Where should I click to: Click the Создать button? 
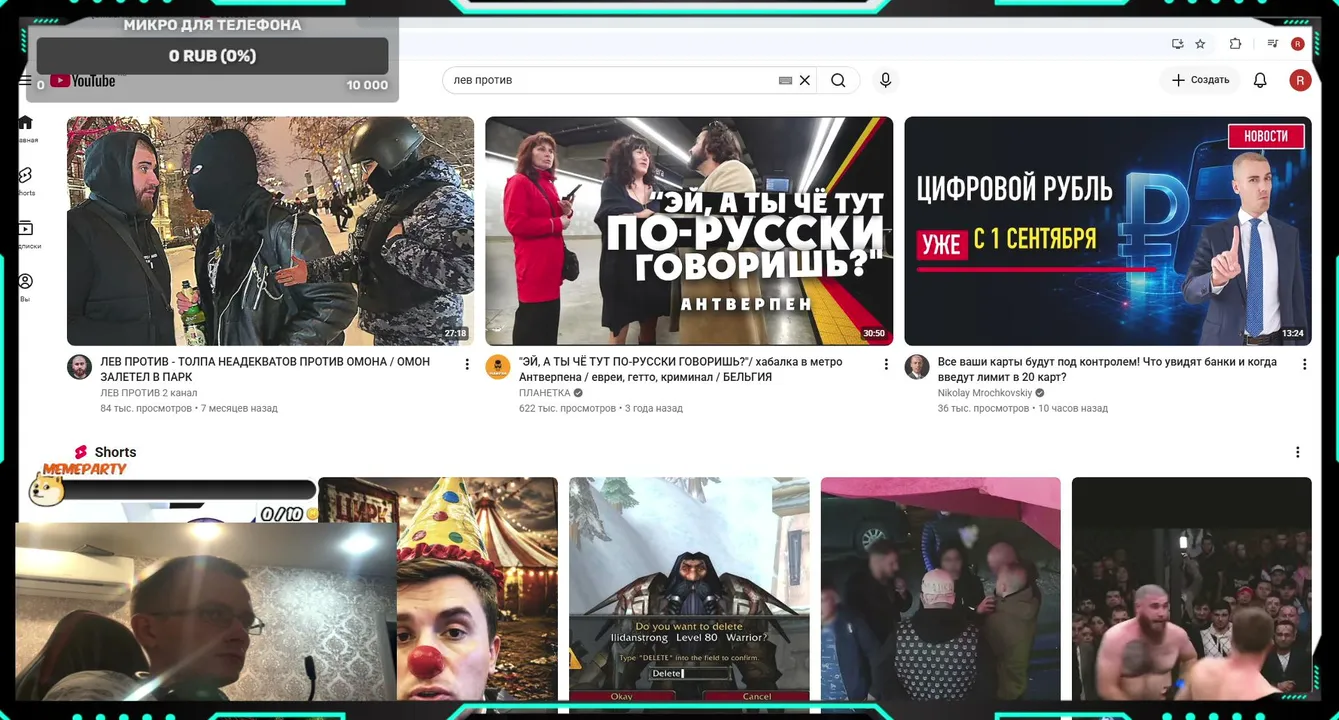coord(1200,80)
